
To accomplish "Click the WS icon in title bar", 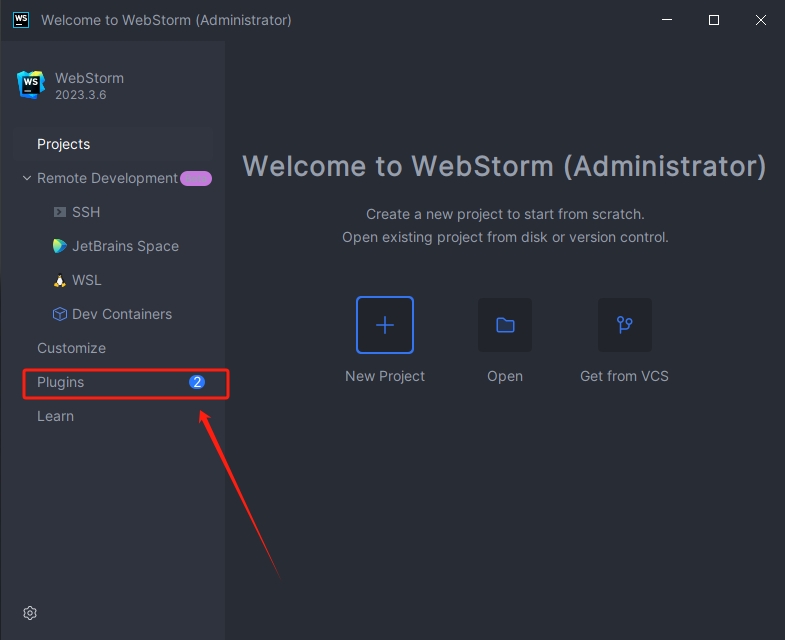I will coord(20,19).
